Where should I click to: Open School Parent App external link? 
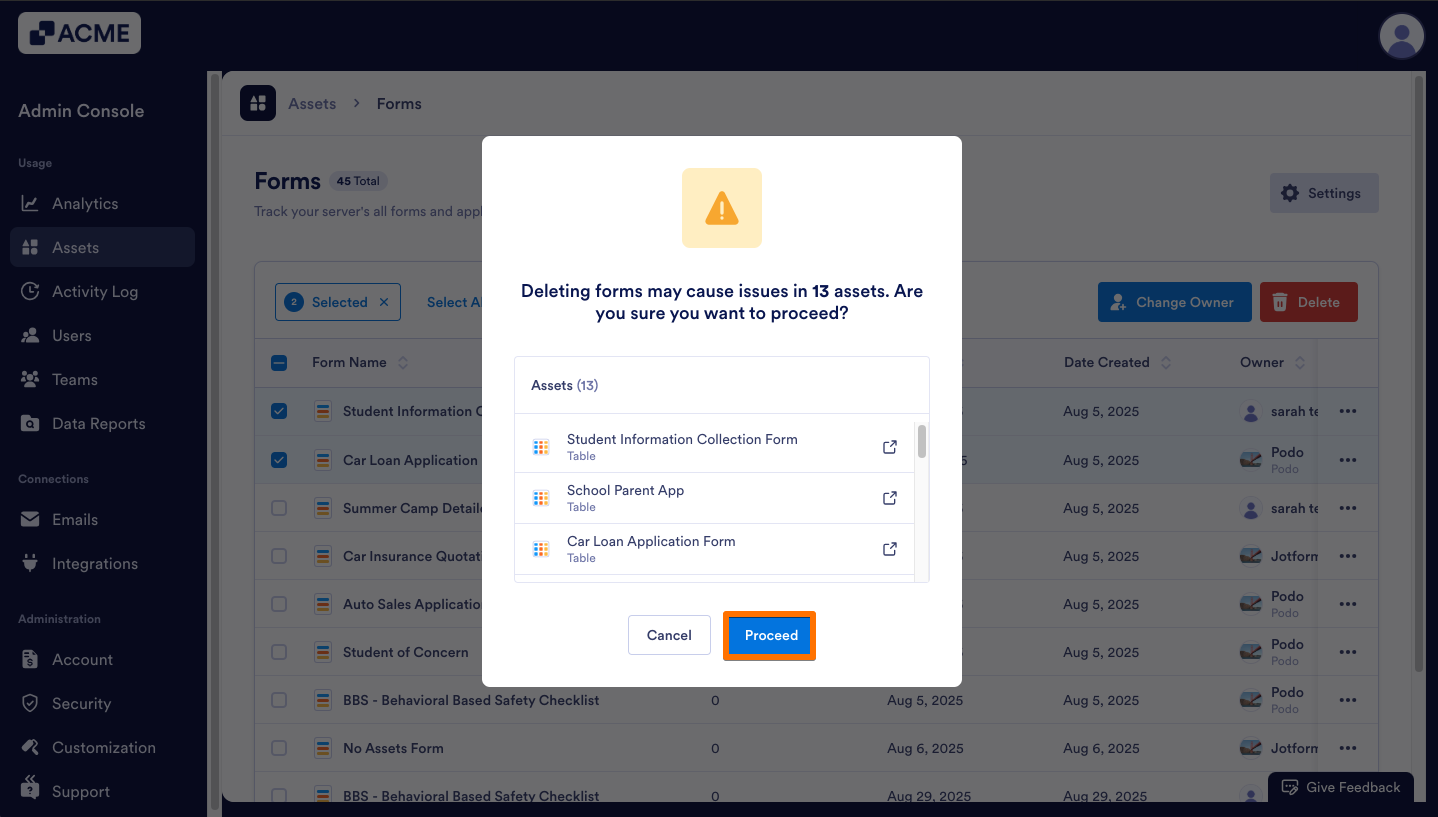889,497
